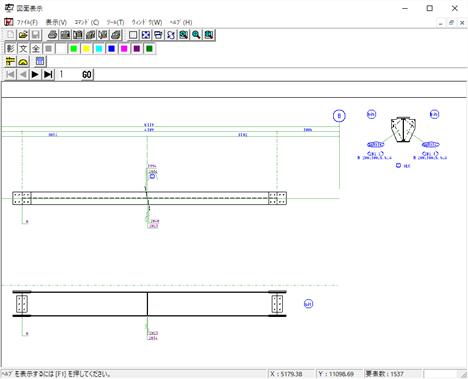Click the open file folder icon
The width and height of the screenshot is (468, 379).
pyautogui.click(x=23, y=35)
